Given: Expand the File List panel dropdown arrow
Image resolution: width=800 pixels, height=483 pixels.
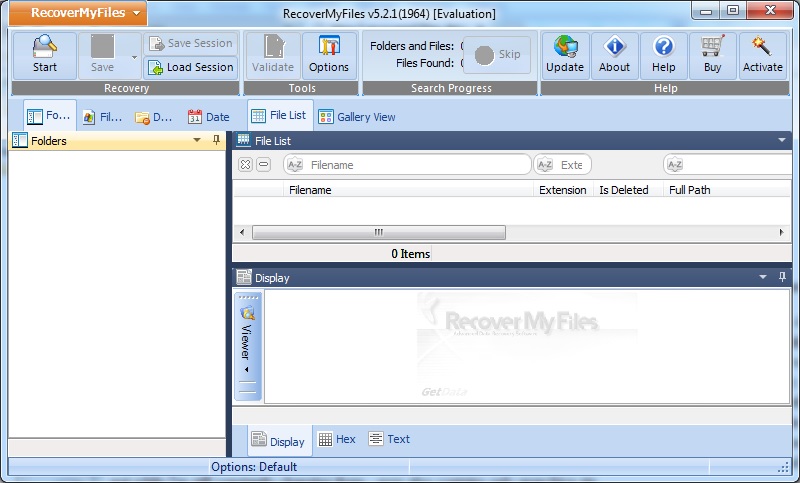Looking at the screenshot, I should (x=783, y=141).
